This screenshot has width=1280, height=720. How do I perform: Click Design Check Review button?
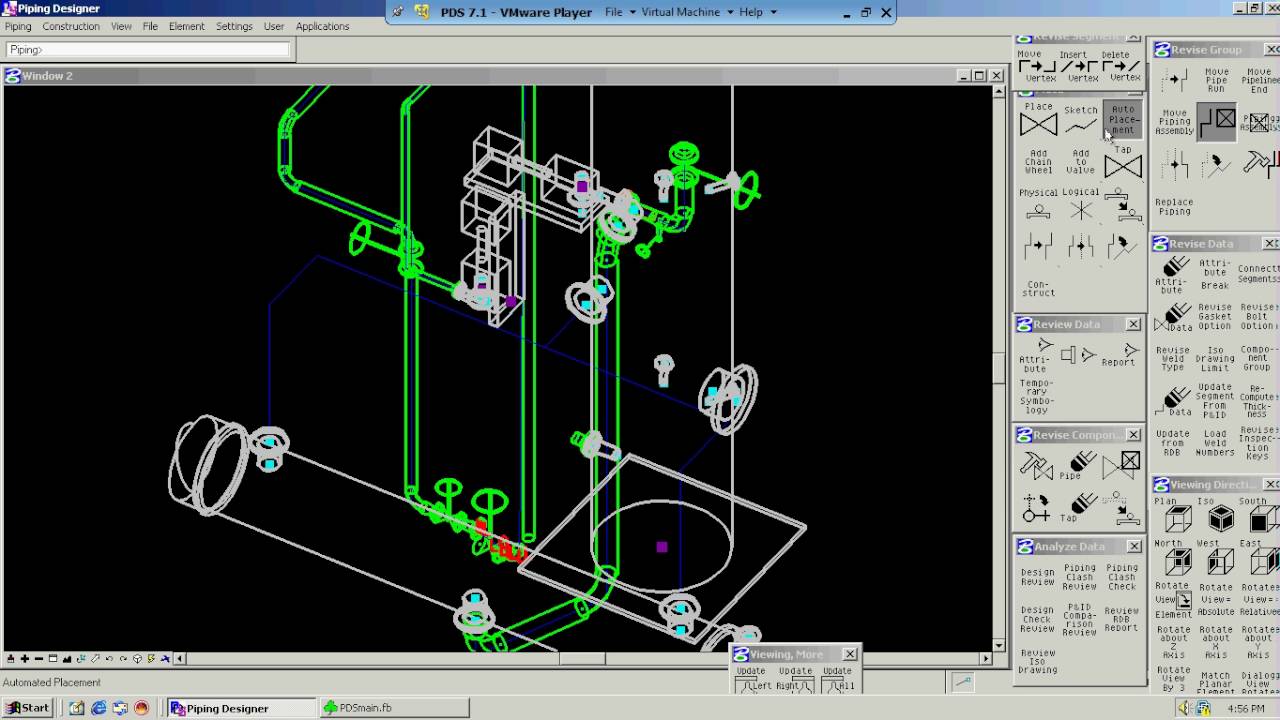point(1037,619)
